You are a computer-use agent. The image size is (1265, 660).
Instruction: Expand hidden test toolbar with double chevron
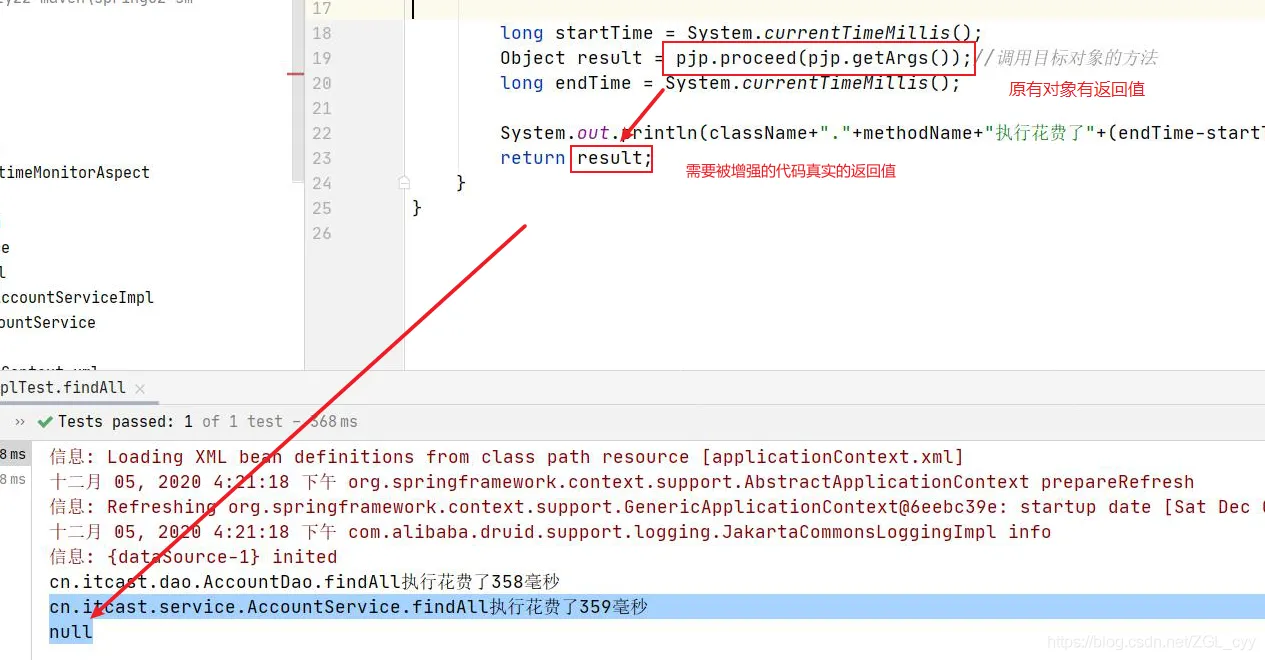click(20, 422)
